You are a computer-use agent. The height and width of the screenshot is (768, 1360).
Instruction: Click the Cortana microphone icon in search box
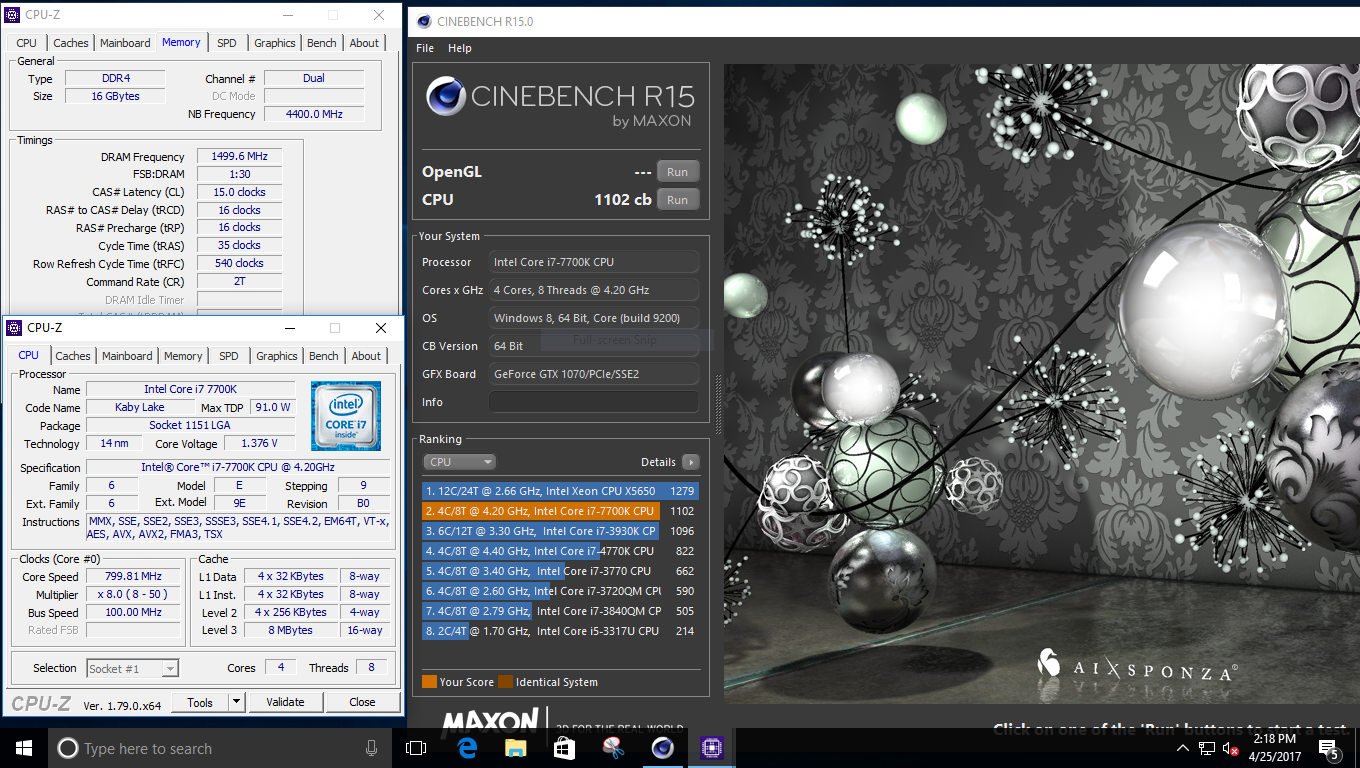tap(372, 748)
